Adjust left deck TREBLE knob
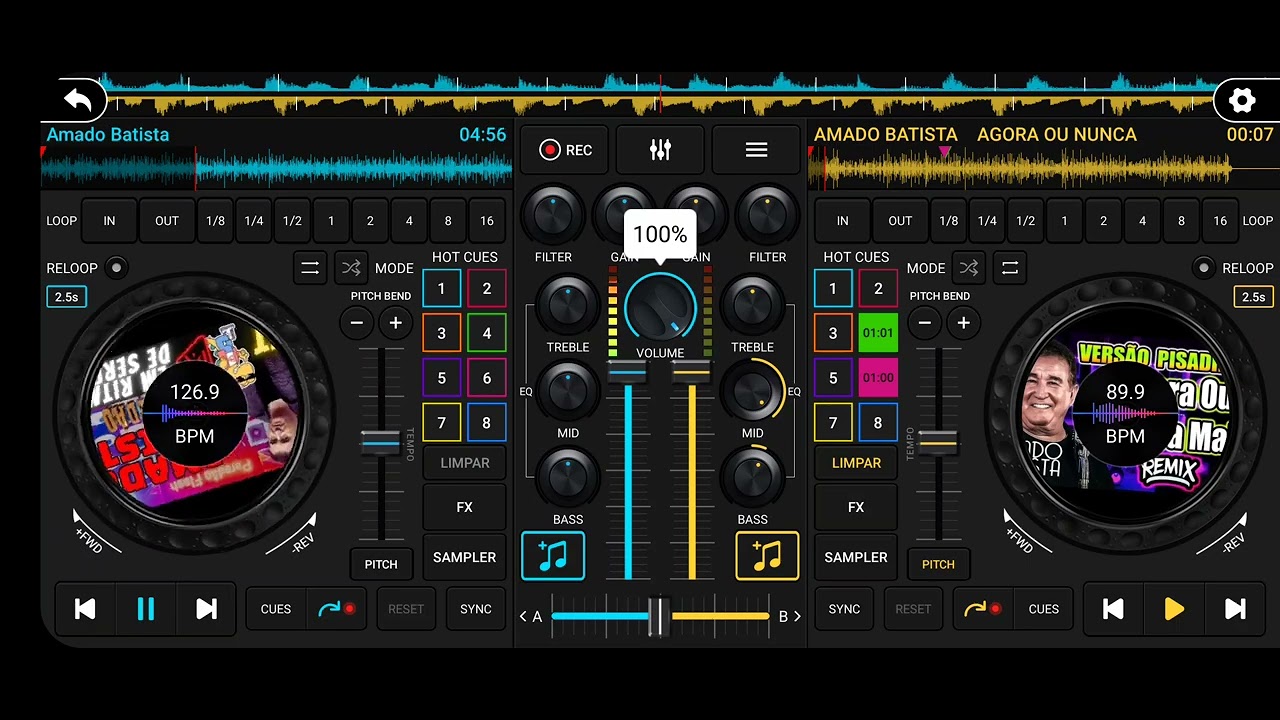 (x=568, y=306)
